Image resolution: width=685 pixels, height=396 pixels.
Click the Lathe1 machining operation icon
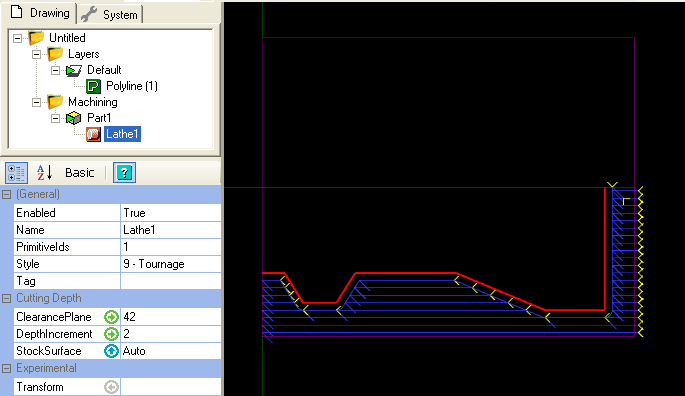[x=93, y=134]
